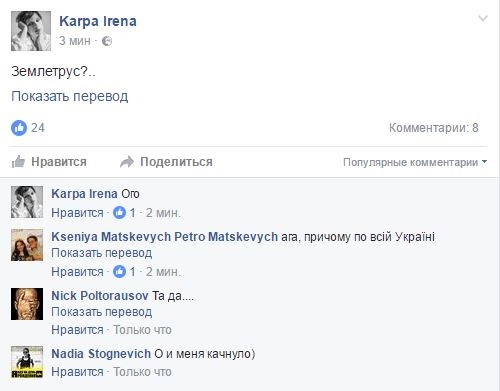Like Nick Poltorausov's comment via Нравится
The image size is (500, 391).
tap(77, 330)
